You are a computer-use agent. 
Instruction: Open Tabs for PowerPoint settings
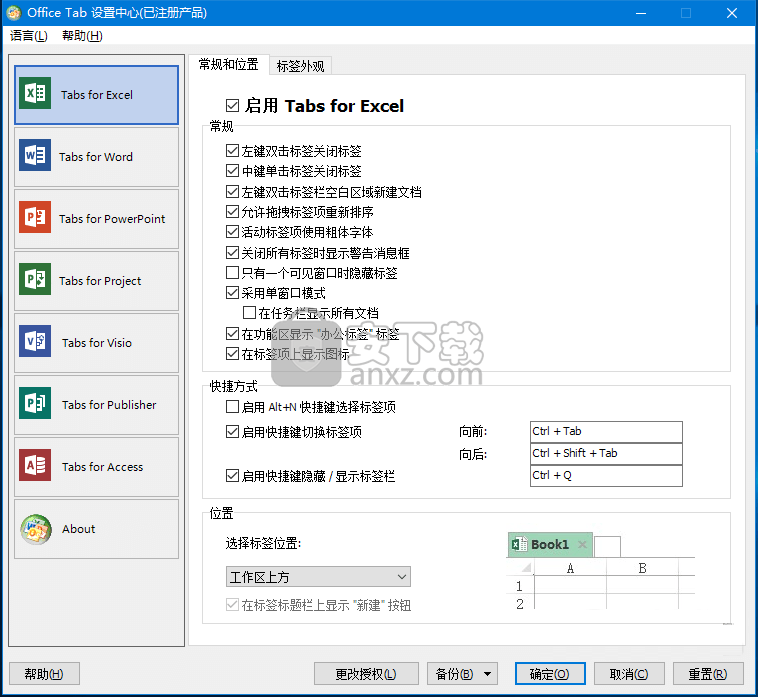[x=96, y=218]
